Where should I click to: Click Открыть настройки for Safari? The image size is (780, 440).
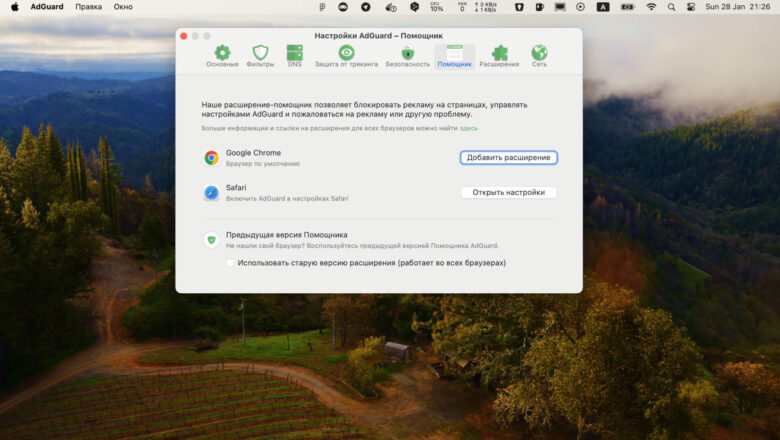[x=508, y=192]
